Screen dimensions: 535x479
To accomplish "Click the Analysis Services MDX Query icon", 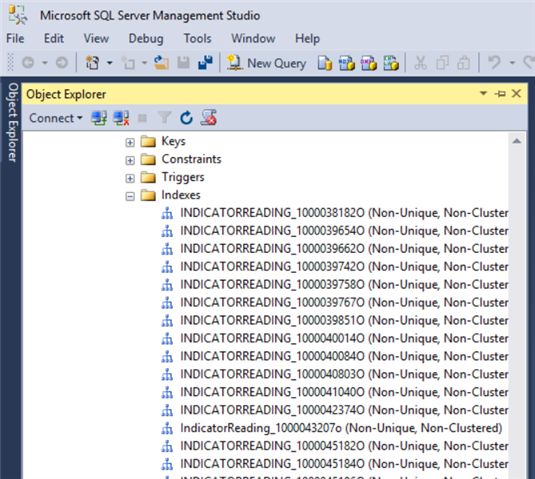I will click(347, 63).
